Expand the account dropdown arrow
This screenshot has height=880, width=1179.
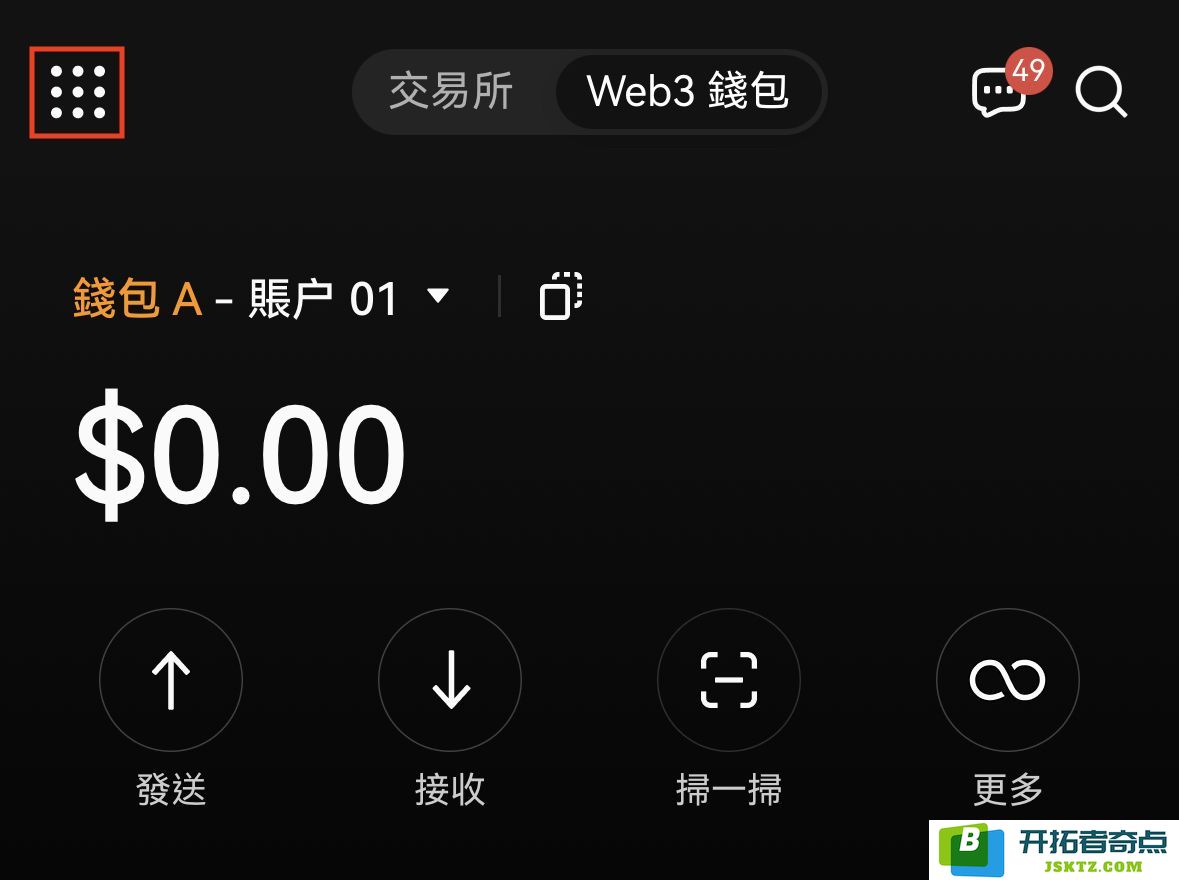point(438,295)
